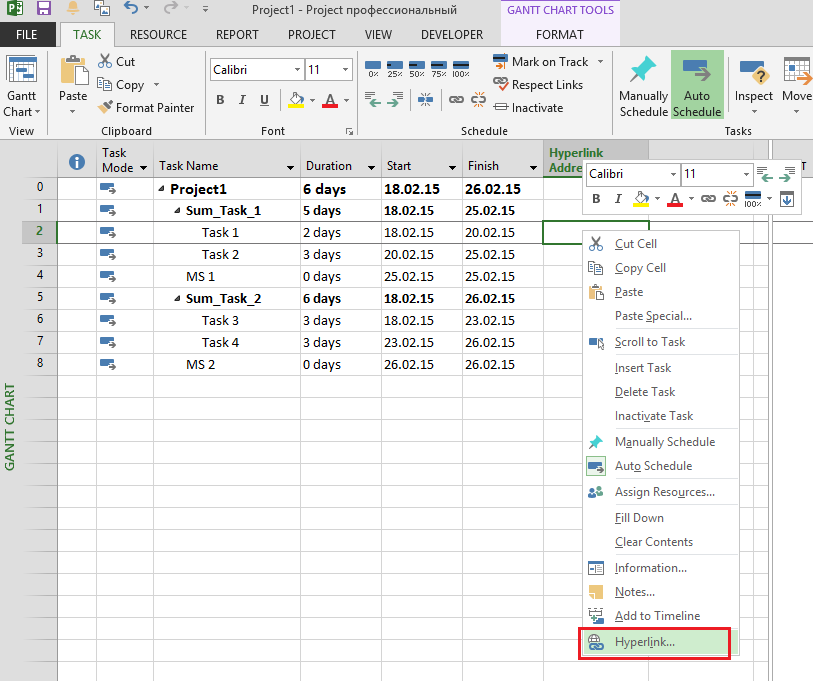The image size is (813, 681).
Task: Undo the last action in the title bar
Action: point(131,8)
